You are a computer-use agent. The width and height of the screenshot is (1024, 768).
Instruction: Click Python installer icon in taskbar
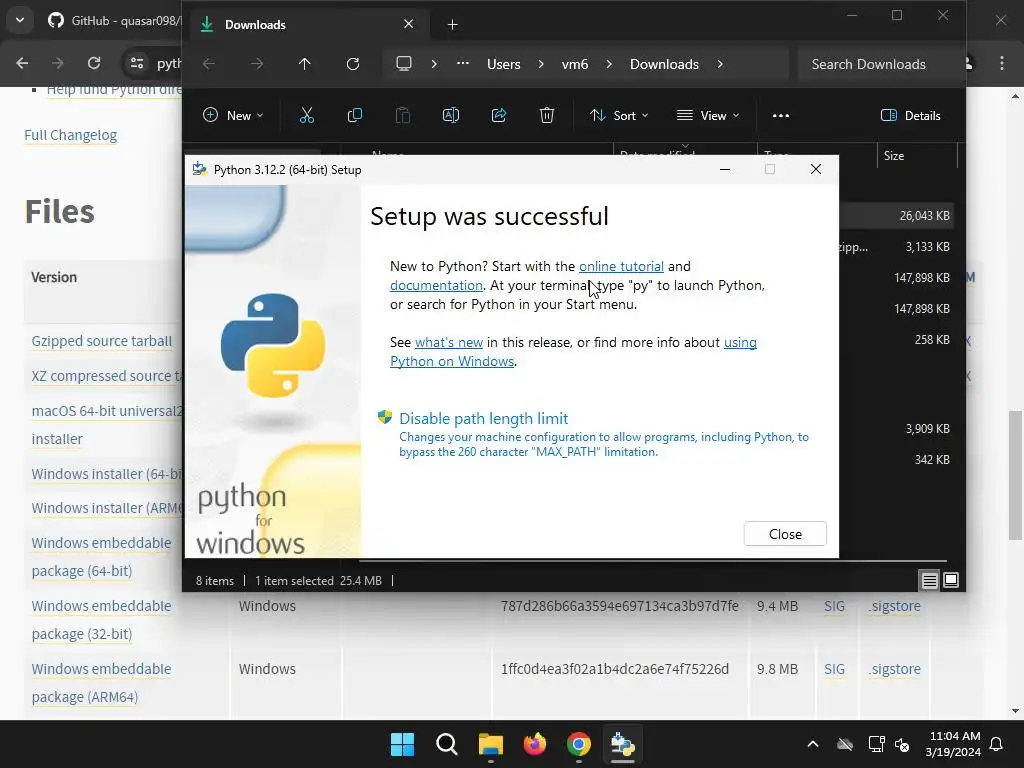(x=622, y=744)
